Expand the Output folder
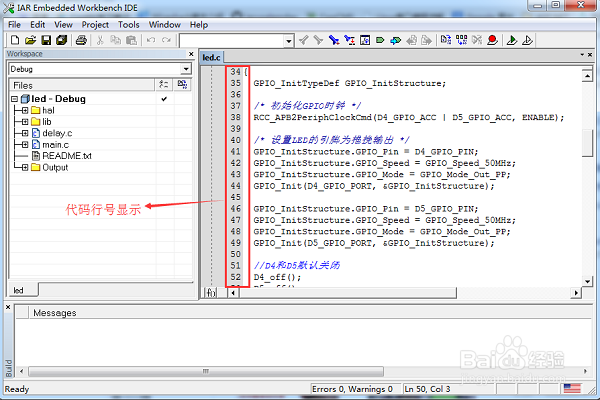Image resolution: width=600 pixels, height=400 pixels. coord(25,167)
